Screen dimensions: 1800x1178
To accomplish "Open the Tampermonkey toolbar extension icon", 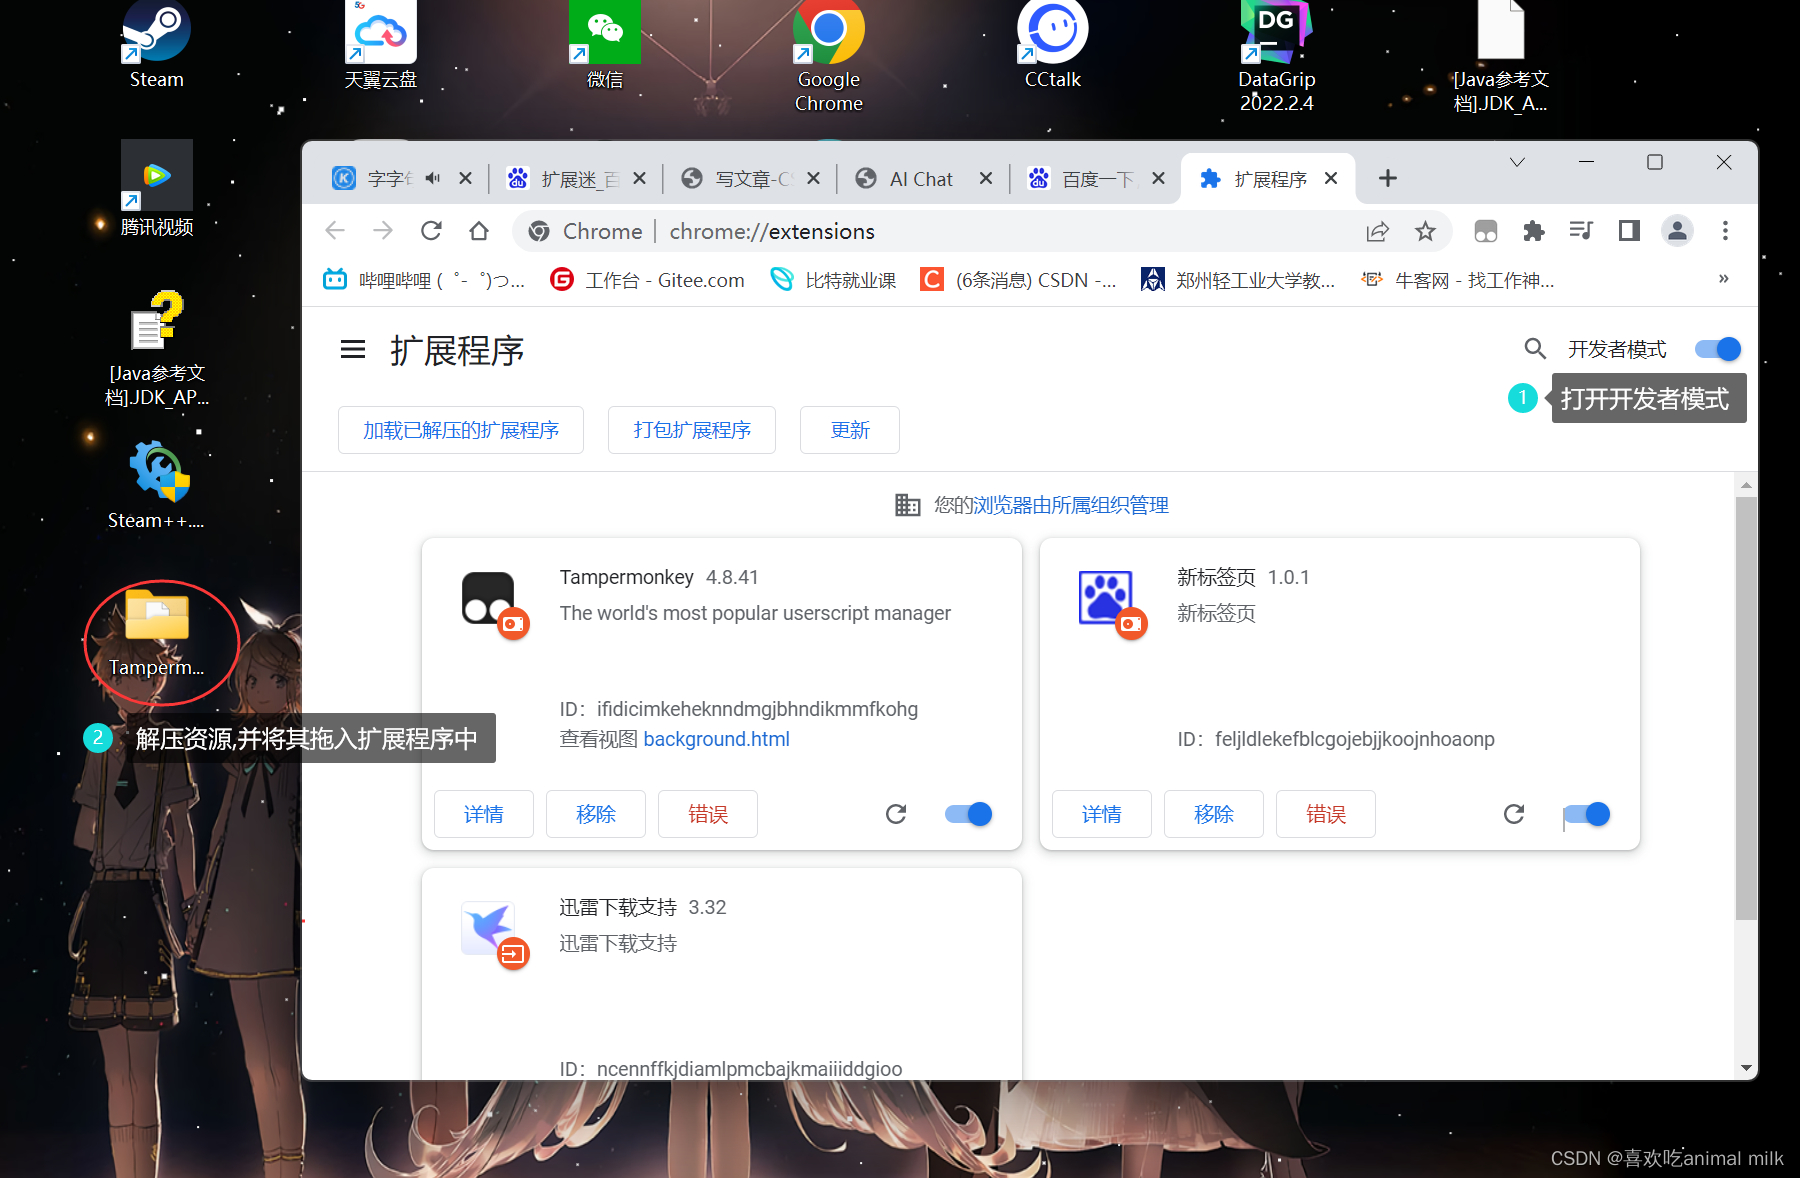I will click(1486, 232).
